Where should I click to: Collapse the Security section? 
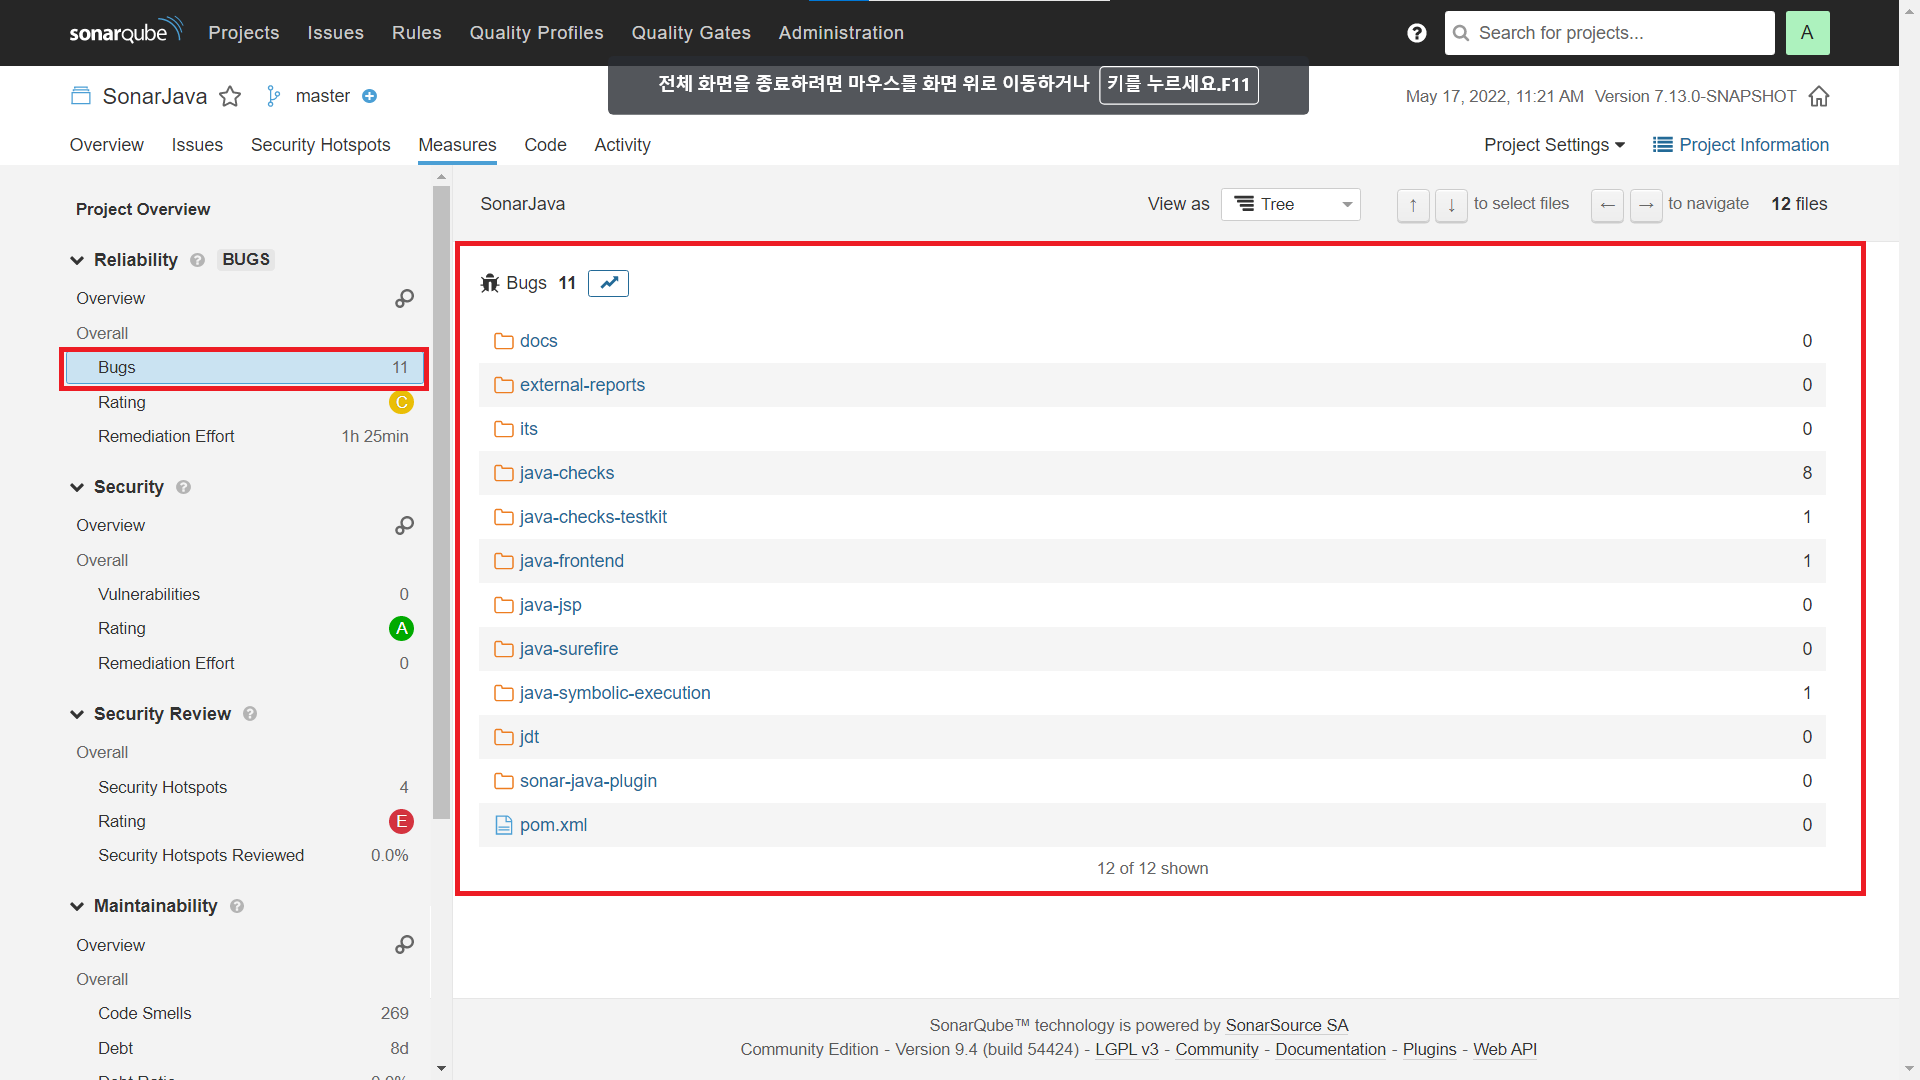pyautogui.click(x=77, y=487)
